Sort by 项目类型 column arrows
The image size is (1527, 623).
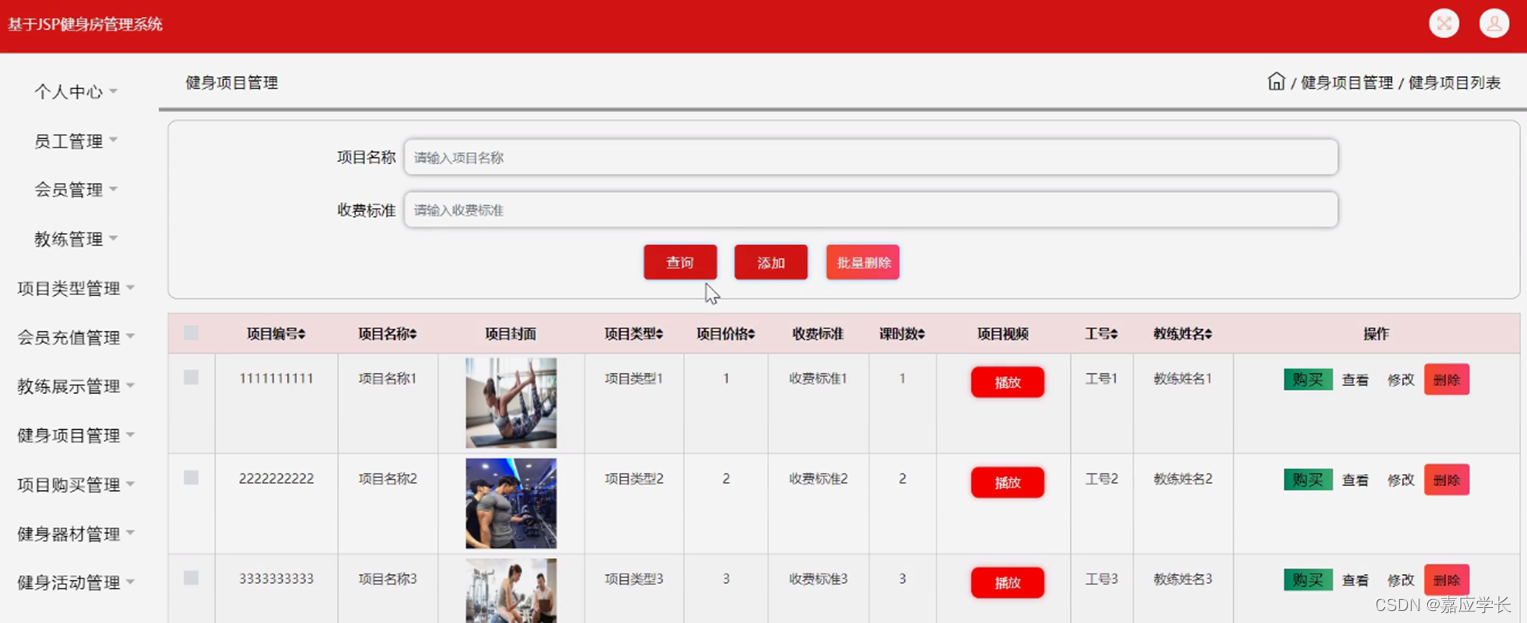pos(659,334)
